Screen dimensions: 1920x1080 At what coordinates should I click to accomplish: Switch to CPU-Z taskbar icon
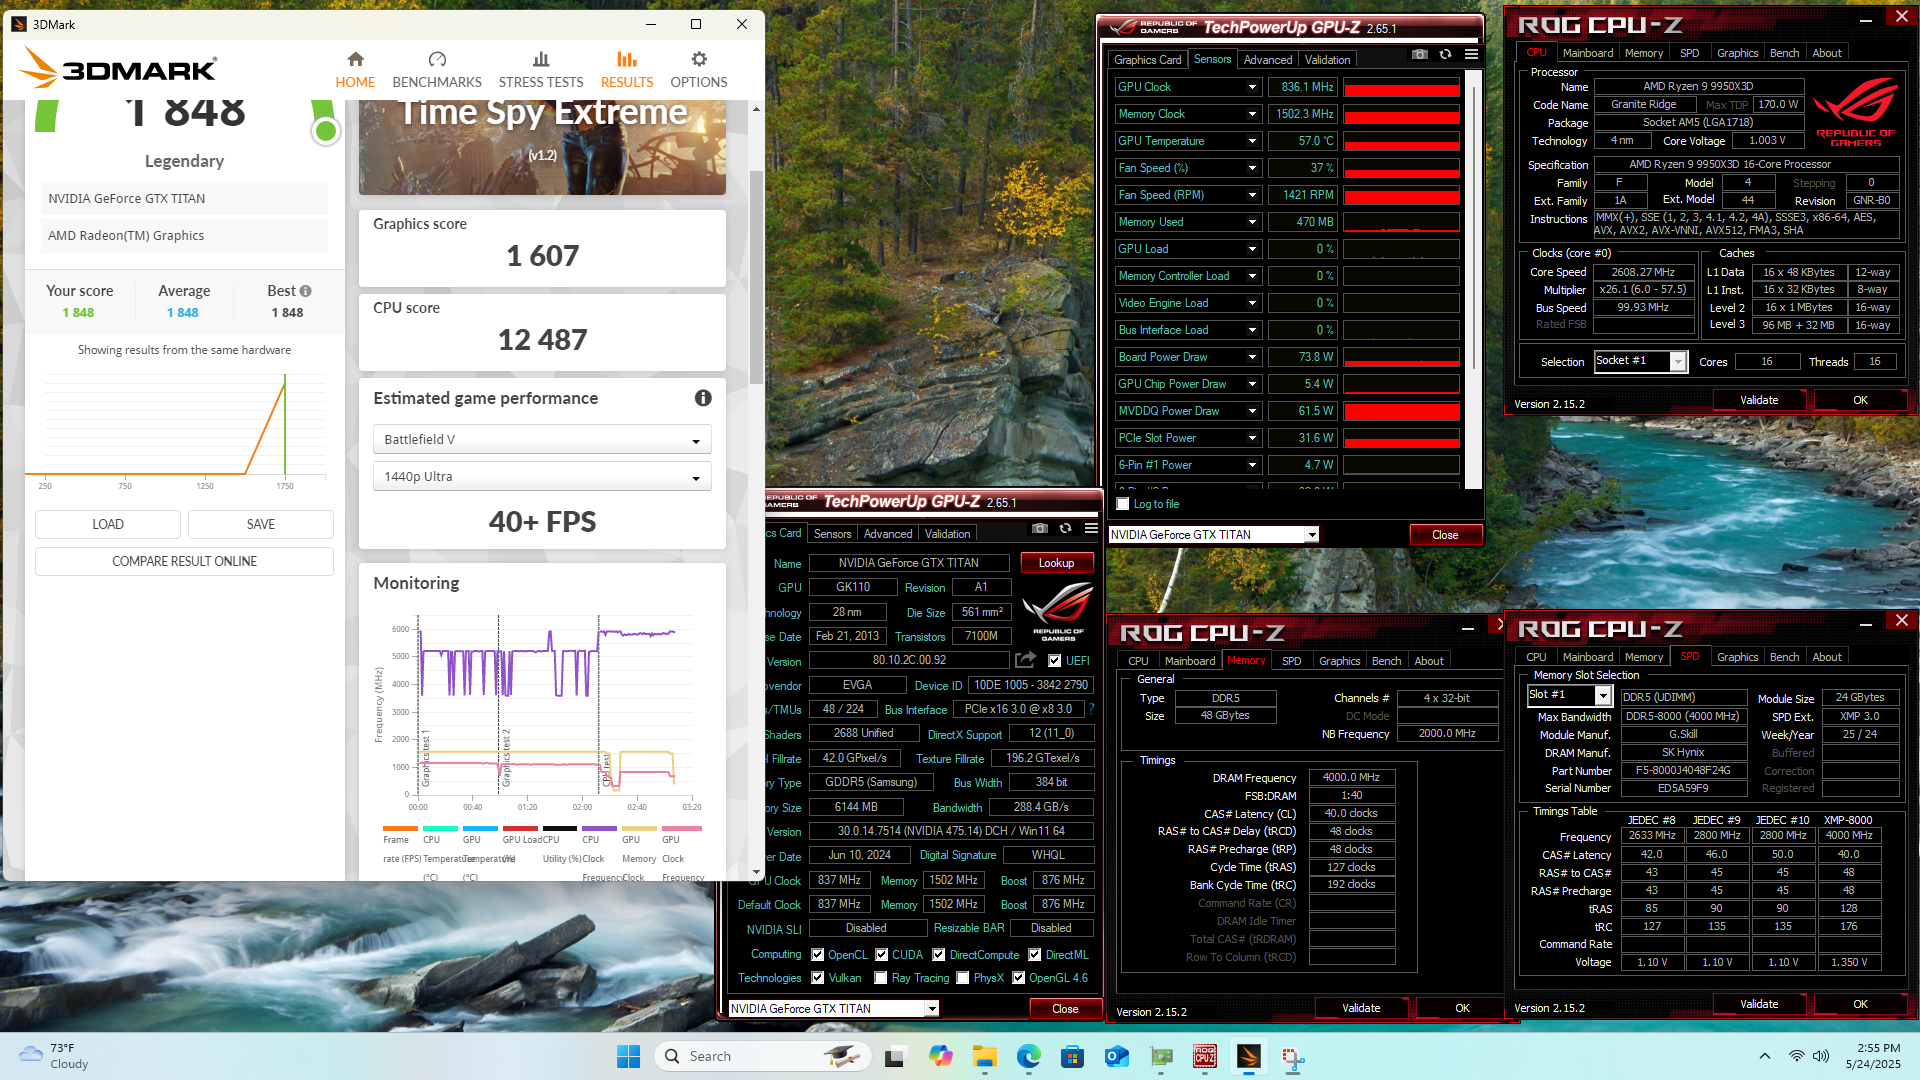(1204, 1056)
